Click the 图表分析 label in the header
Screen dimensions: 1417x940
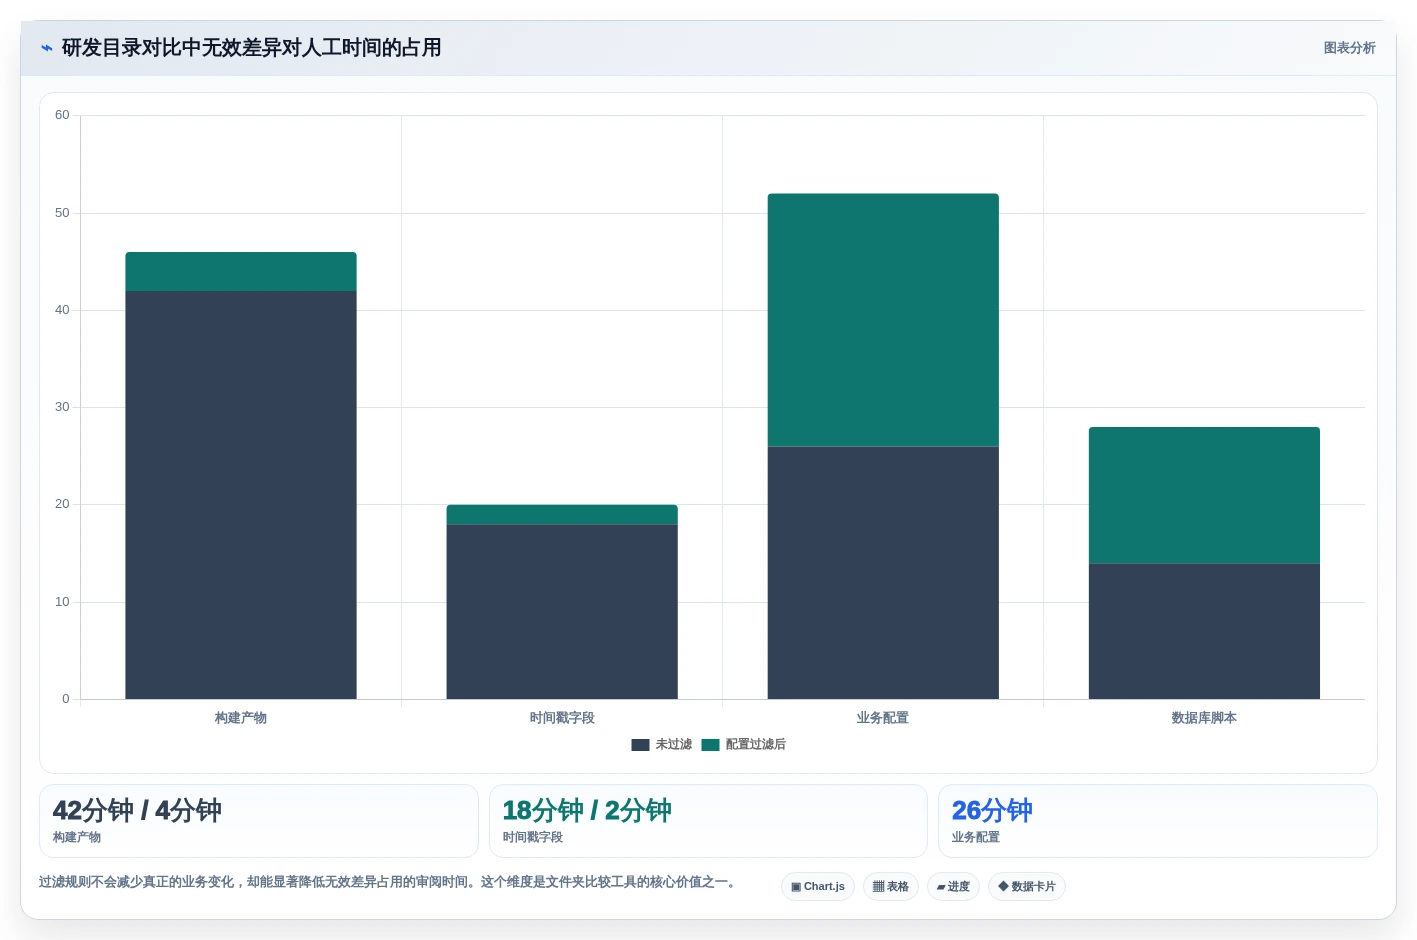1349,48
